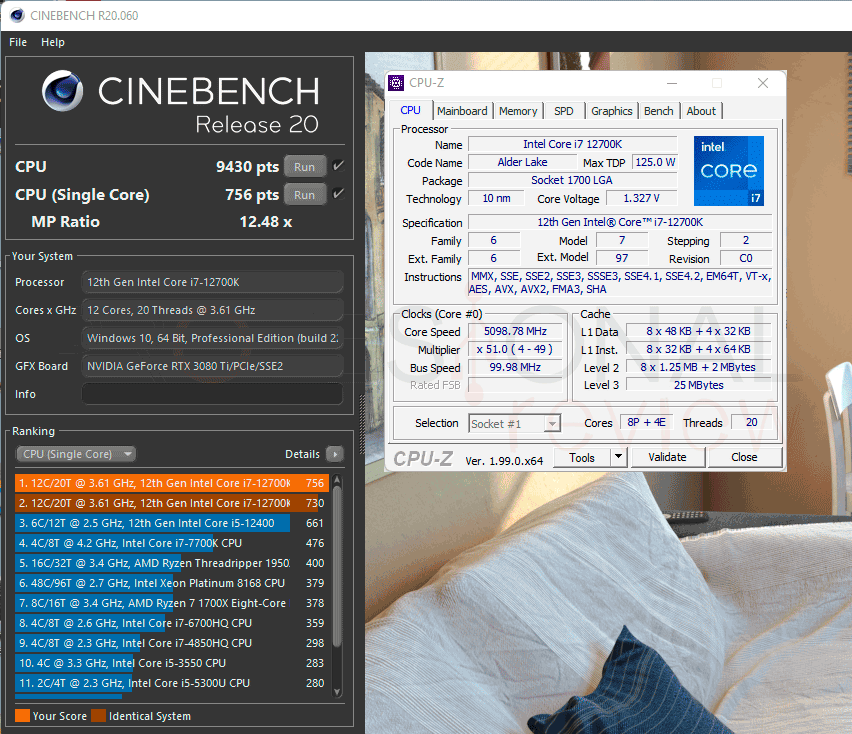
Task: Click the Level 3 cache value 25 MBytes
Action: [x=699, y=385]
